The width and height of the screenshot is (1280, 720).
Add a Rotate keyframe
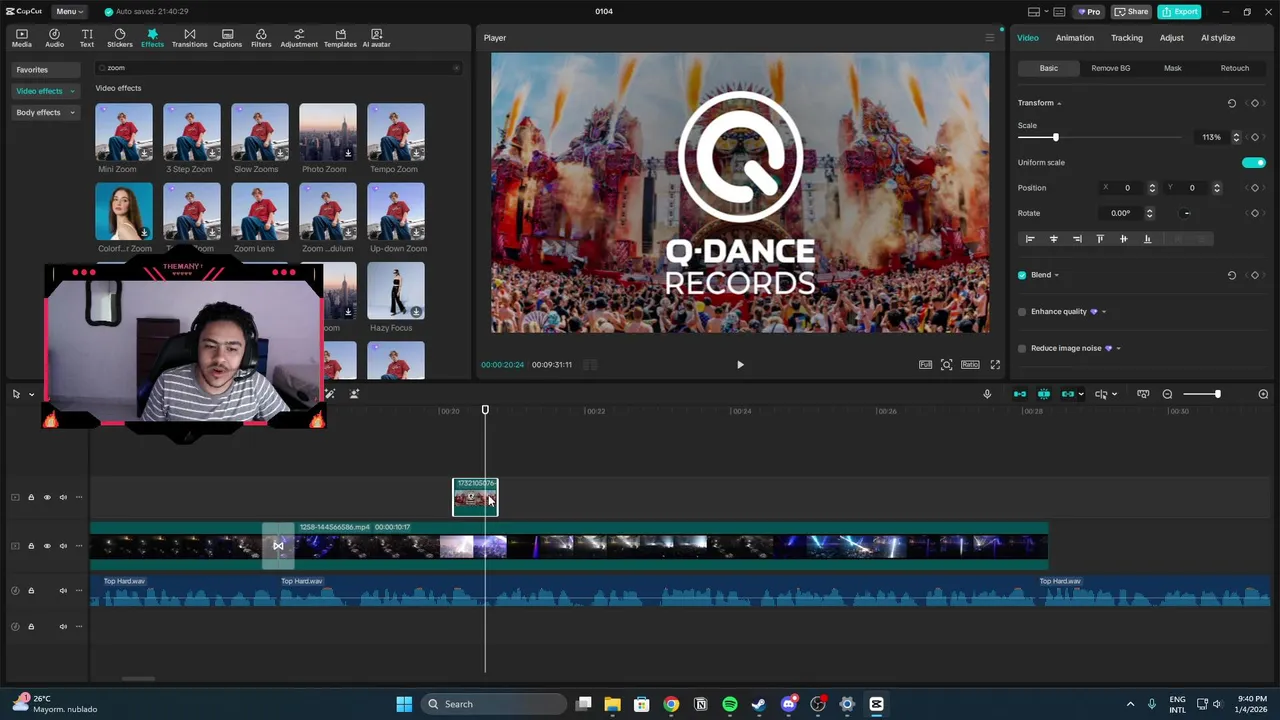(x=1255, y=213)
